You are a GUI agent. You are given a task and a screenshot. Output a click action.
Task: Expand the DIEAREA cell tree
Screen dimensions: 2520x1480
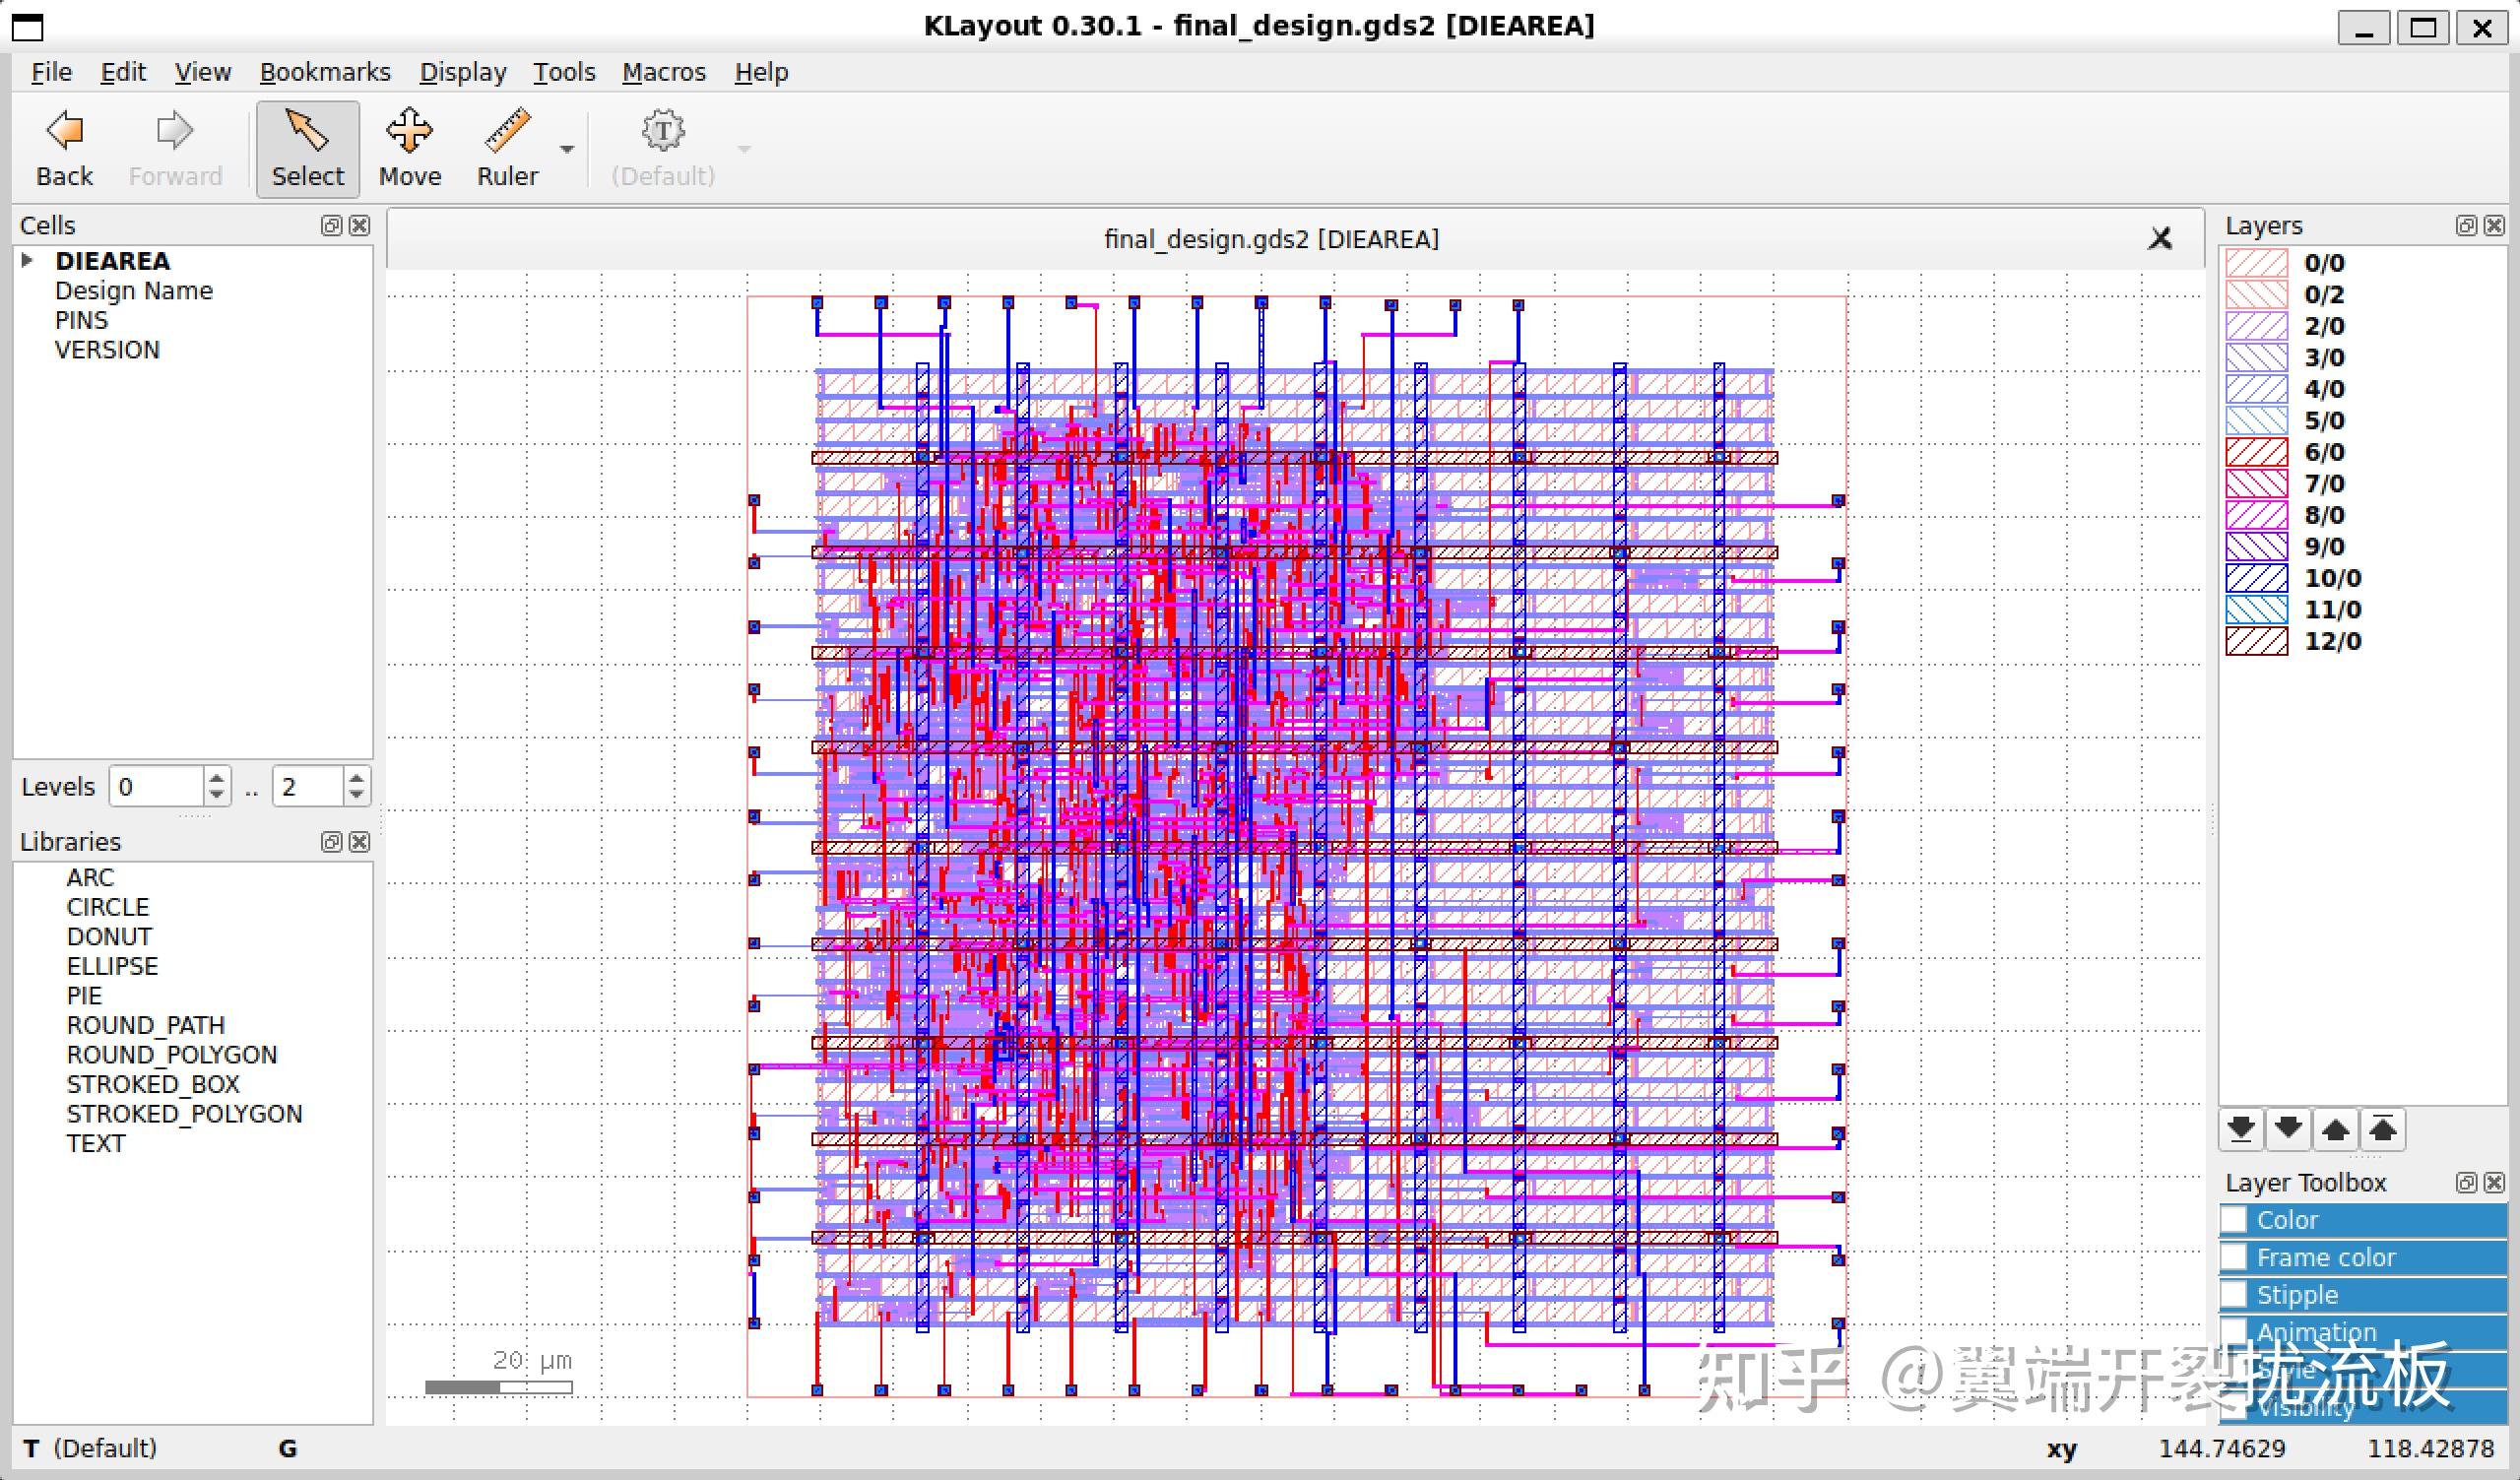coord(28,260)
